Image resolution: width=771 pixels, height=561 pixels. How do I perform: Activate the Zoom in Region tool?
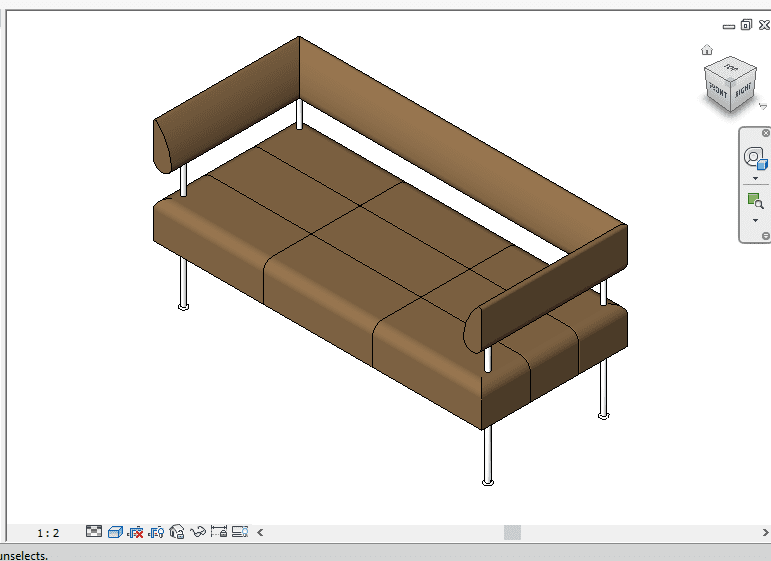tap(755, 202)
